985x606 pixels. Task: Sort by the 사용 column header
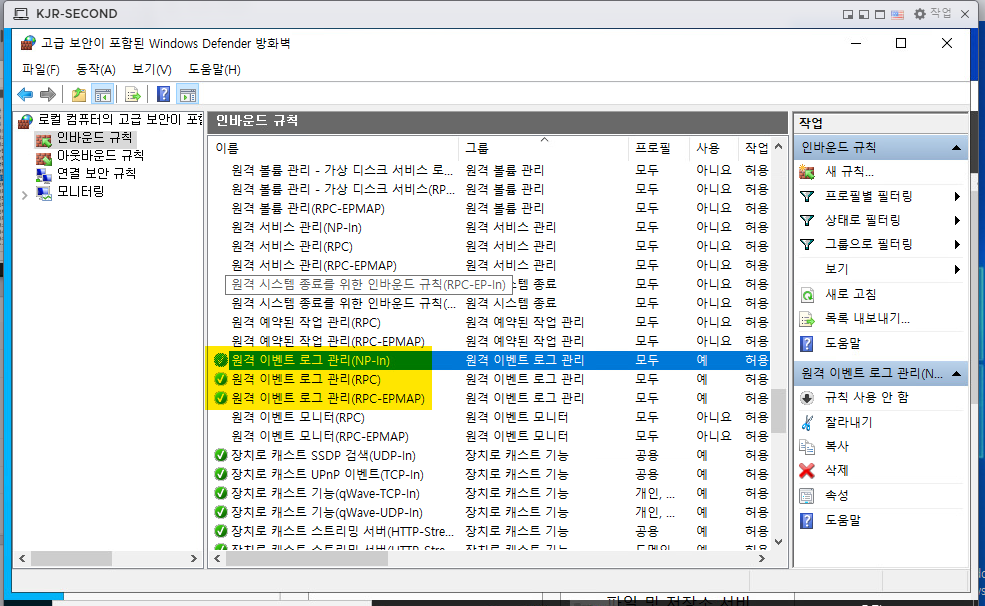[713, 148]
